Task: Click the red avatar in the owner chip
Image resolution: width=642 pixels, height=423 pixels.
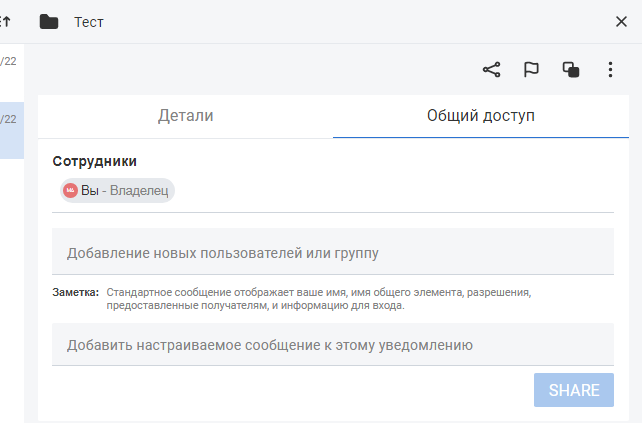Action: [70, 190]
